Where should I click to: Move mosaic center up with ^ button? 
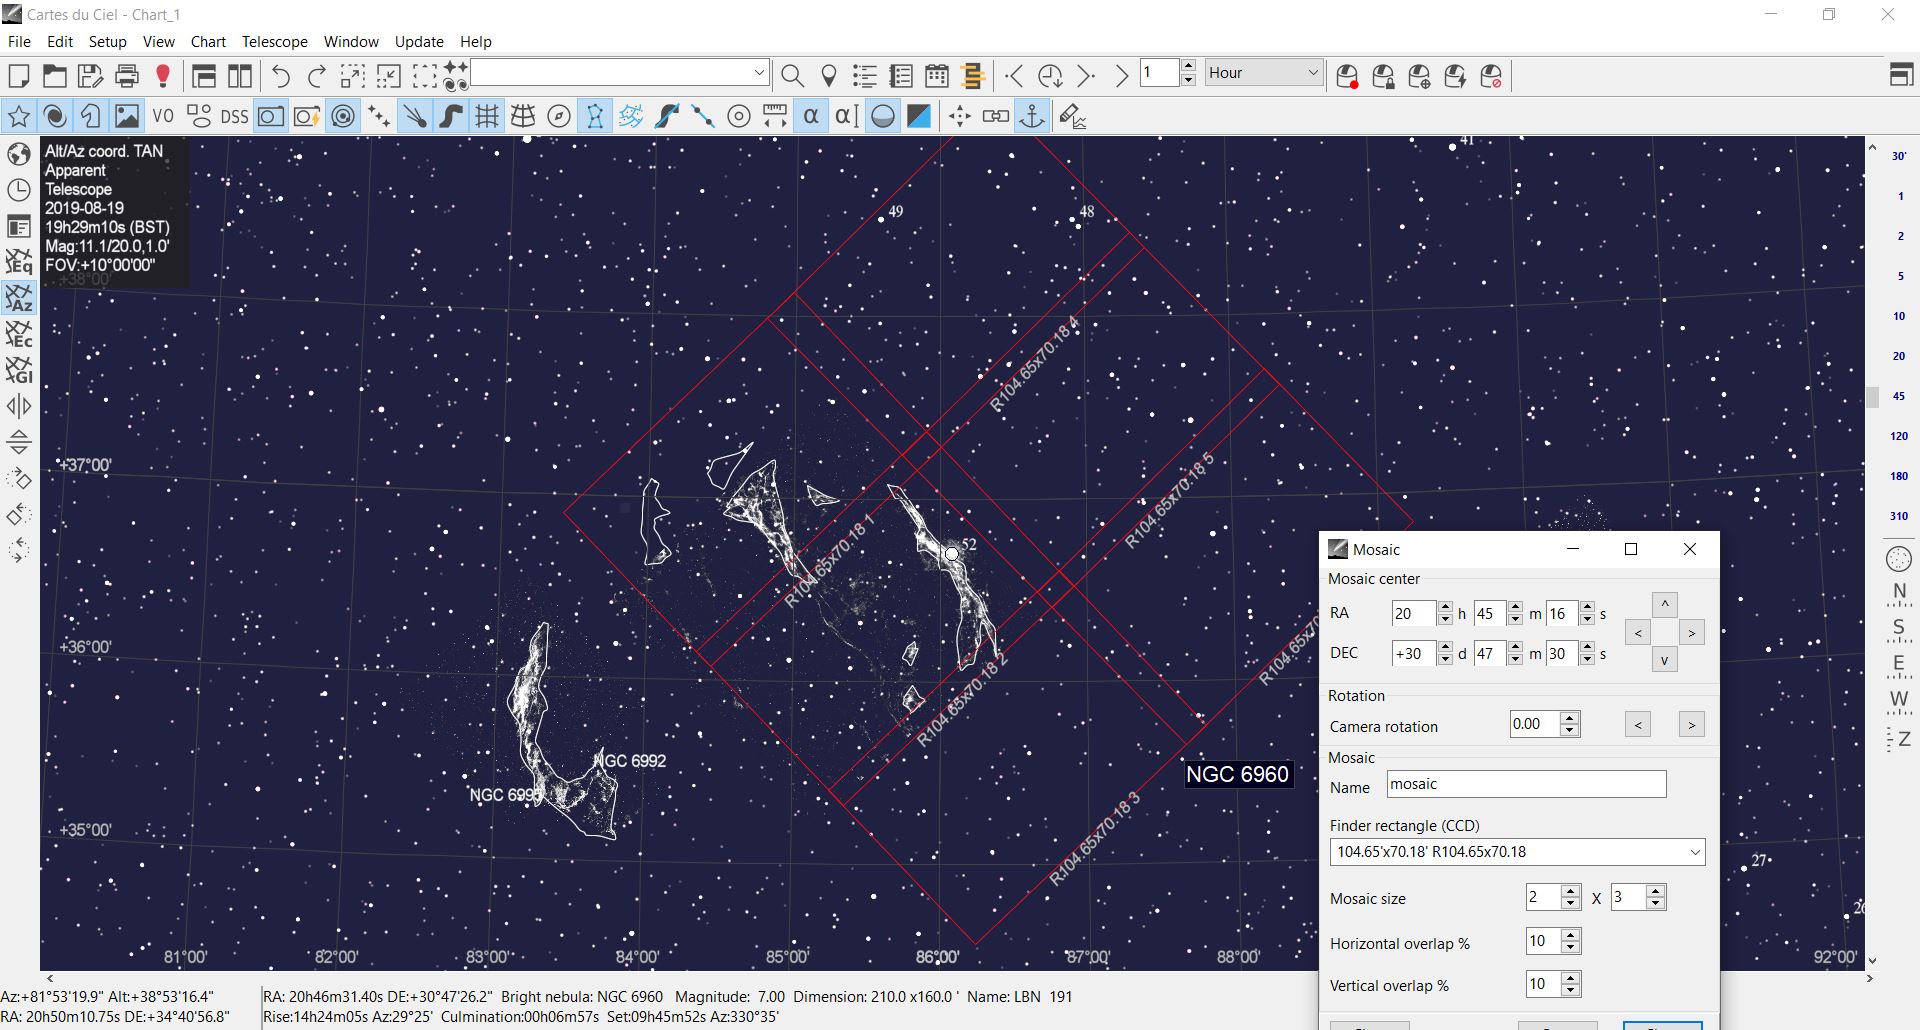click(x=1664, y=605)
